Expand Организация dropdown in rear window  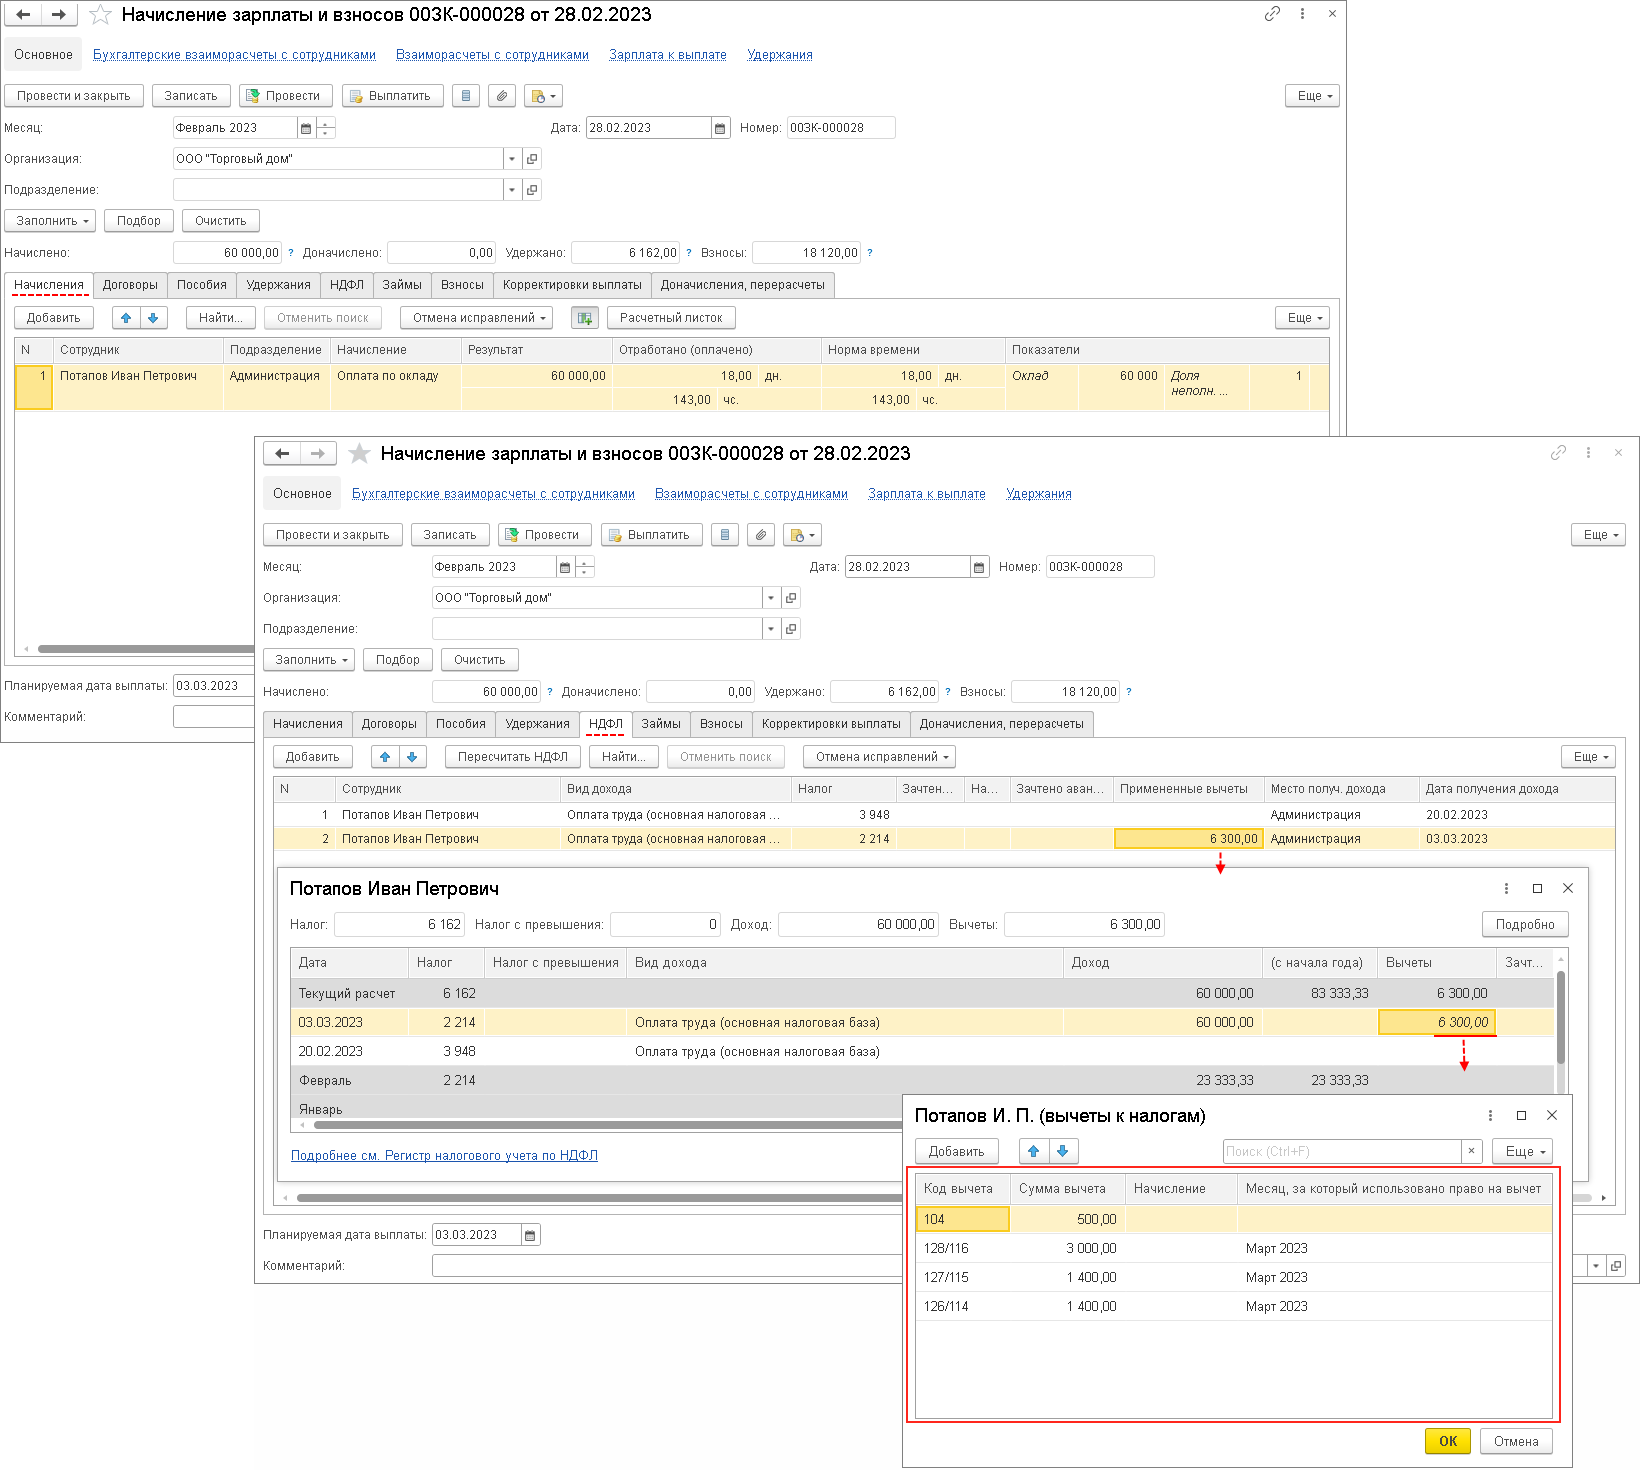click(x=512, y=159)
